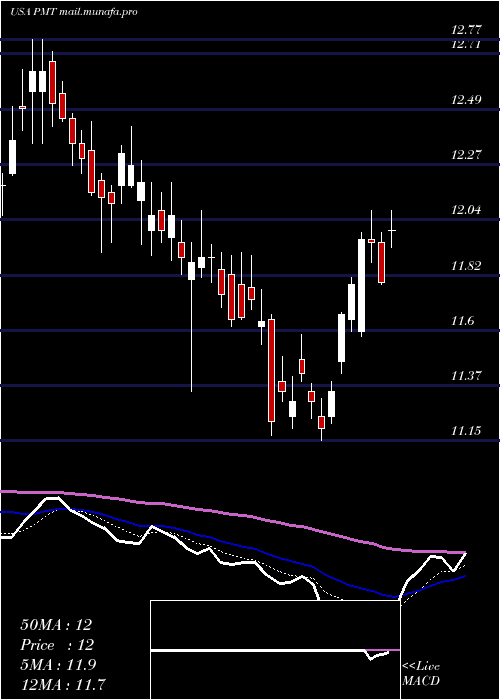Click the 12.77 price level label
500x700 pixels.
tap(467, 30)
